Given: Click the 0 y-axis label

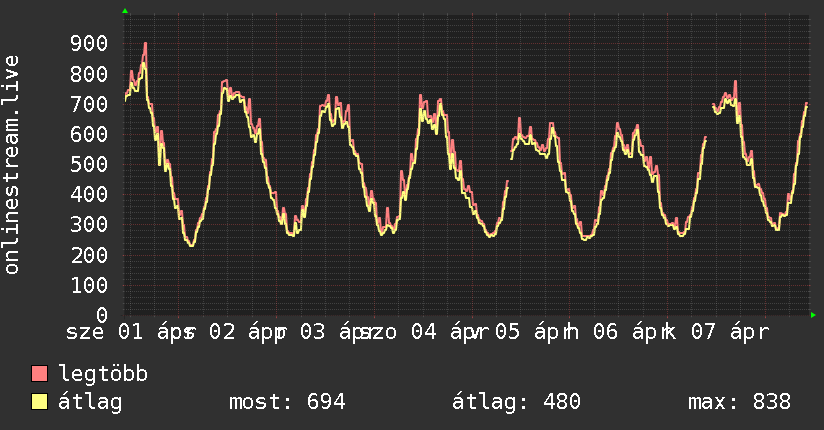Looking at the screenshot, I should [x=102, y=315].
